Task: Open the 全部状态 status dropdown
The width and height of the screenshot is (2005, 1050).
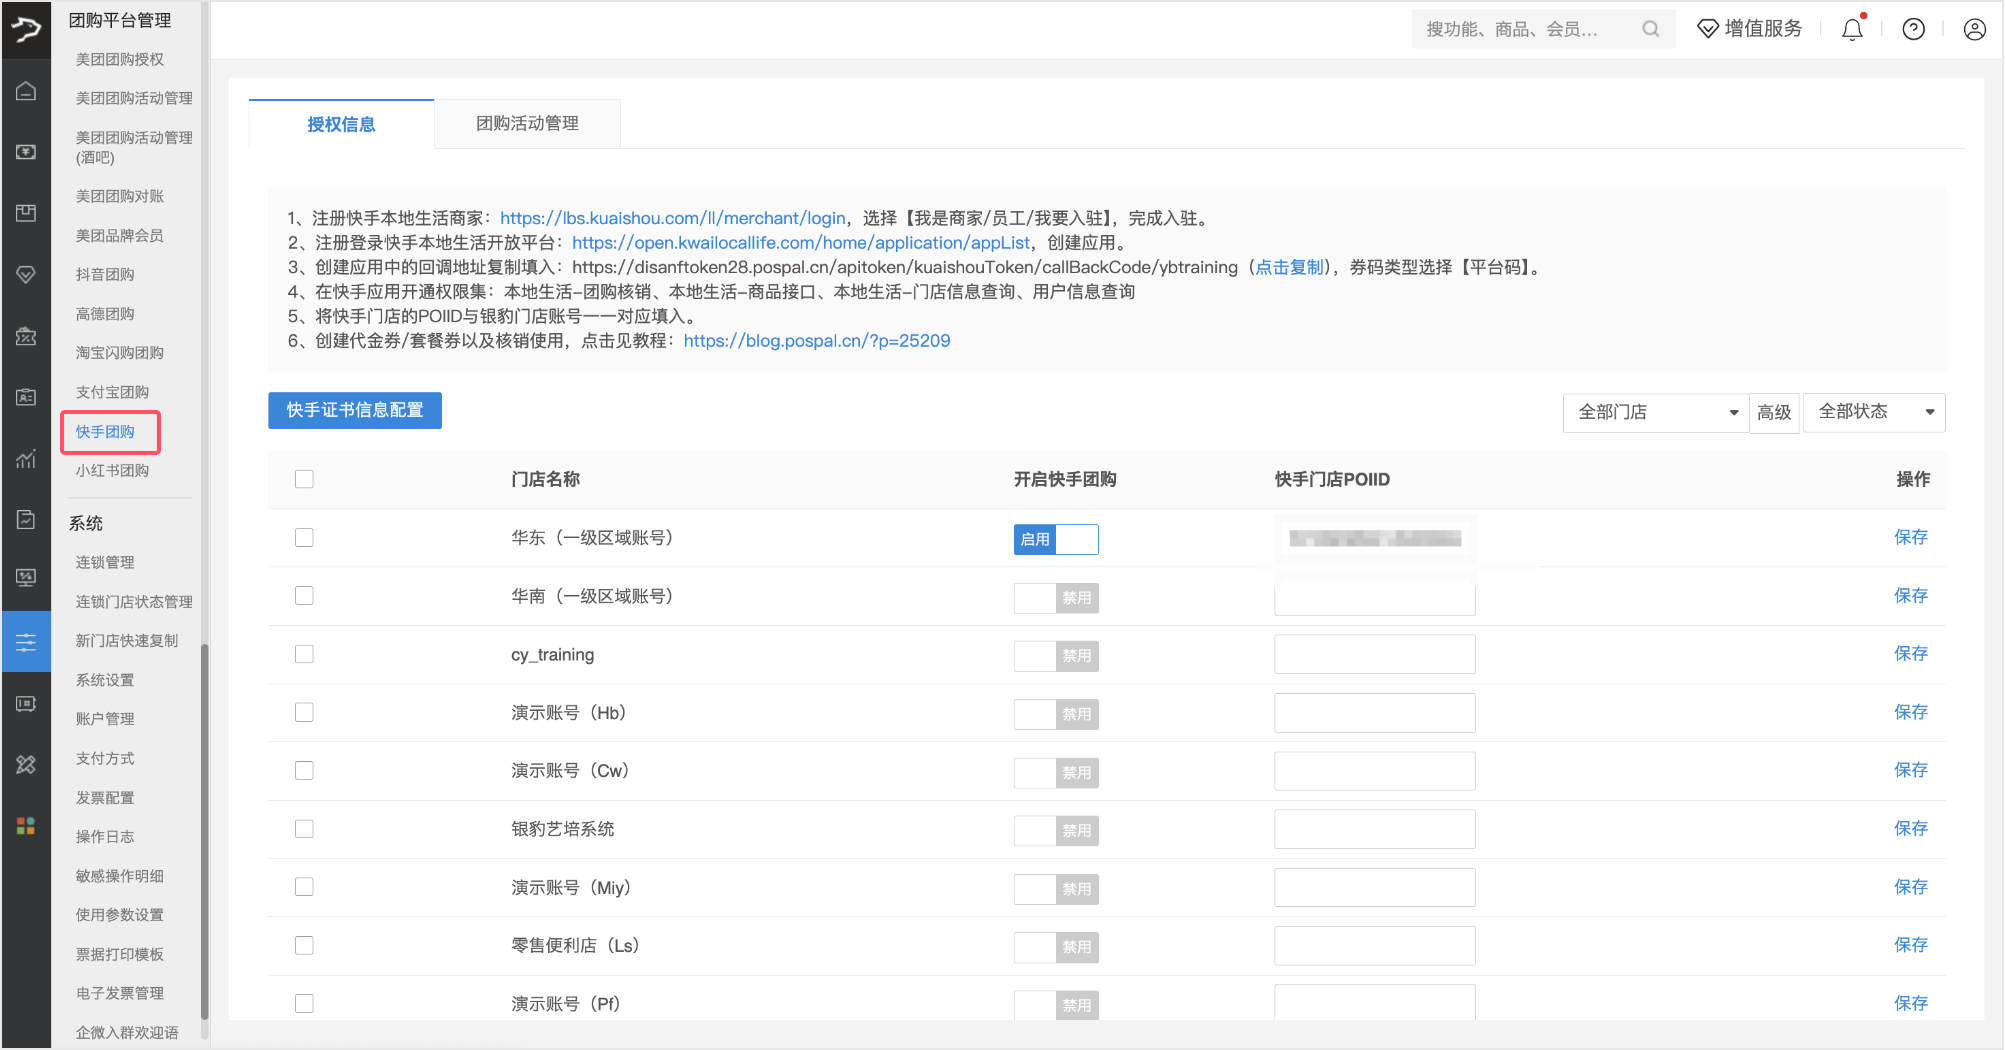Action: pos(1873,412)
